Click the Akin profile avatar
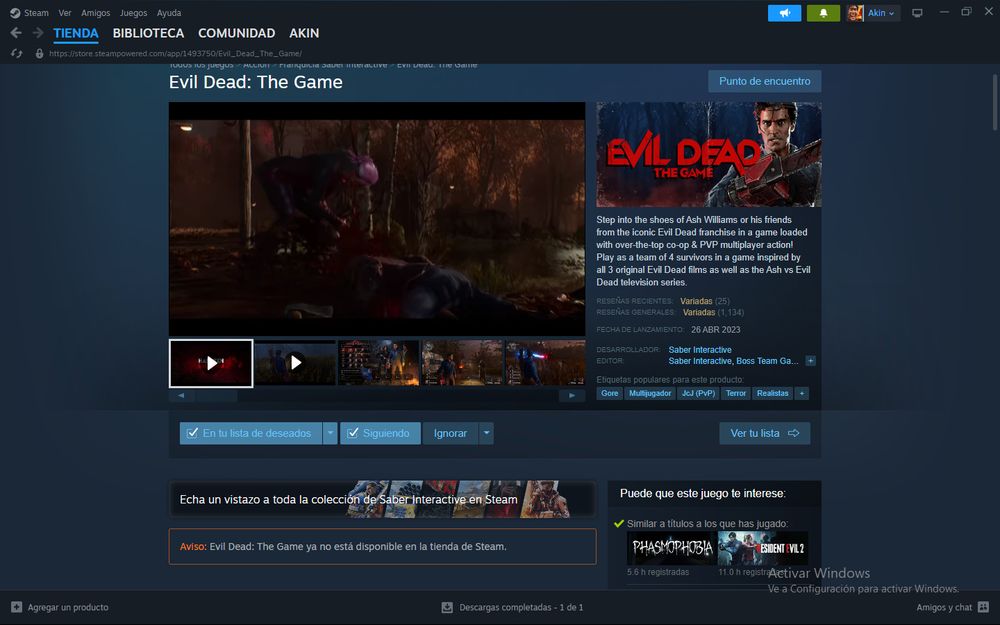This screenshot has width=1000, height=625. point(855,13)
